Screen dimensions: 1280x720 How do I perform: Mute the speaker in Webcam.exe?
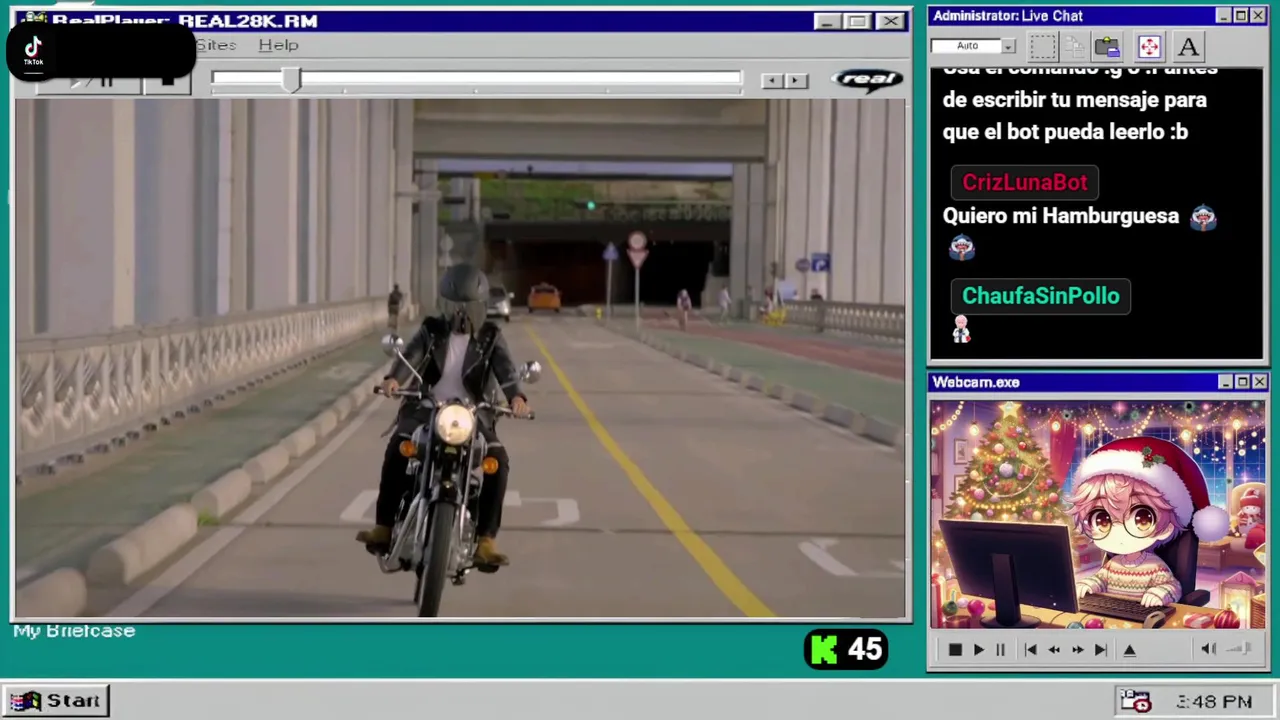(1208, 649)
